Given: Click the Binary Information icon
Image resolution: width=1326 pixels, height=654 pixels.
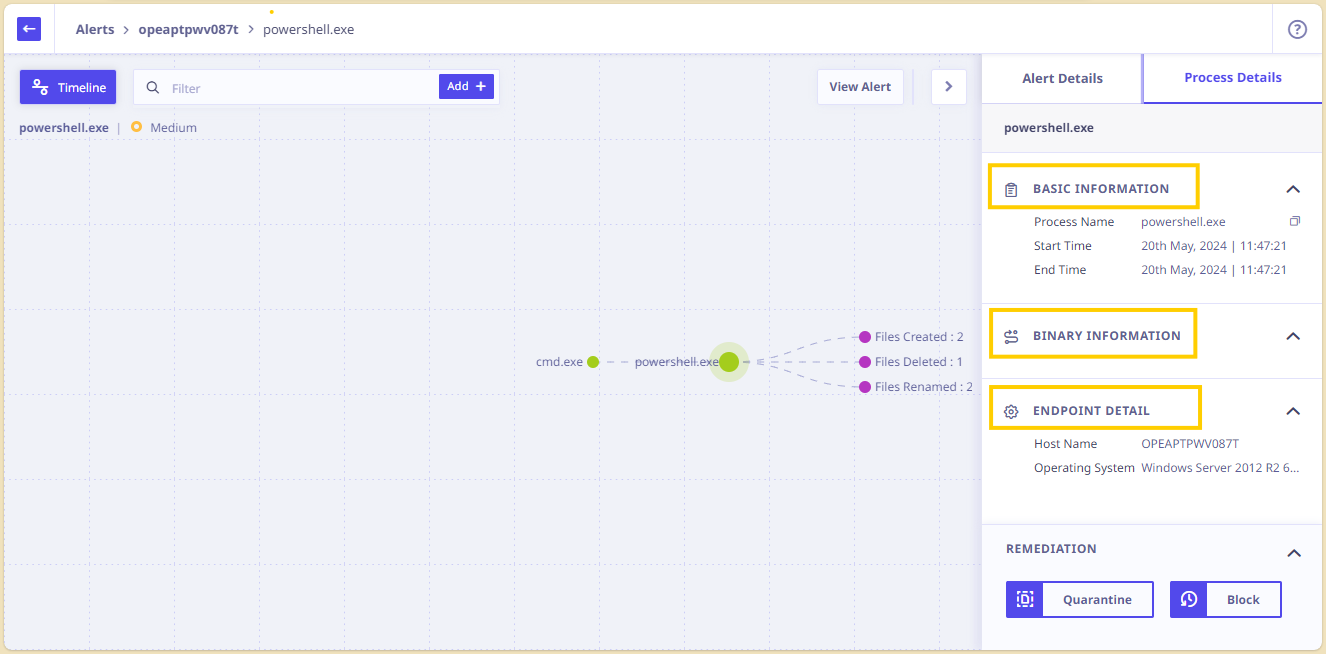Looking at the screenshot, I should pos(1011,336).
